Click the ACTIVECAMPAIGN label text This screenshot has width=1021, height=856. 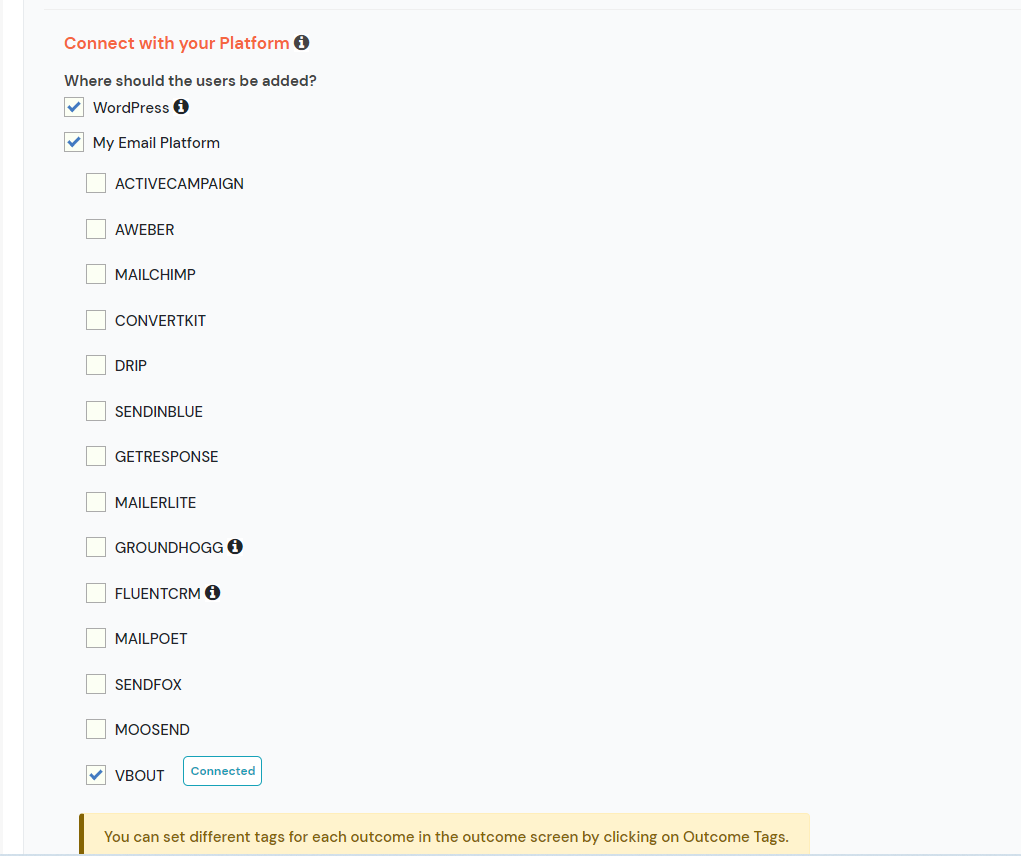(179, 184)
